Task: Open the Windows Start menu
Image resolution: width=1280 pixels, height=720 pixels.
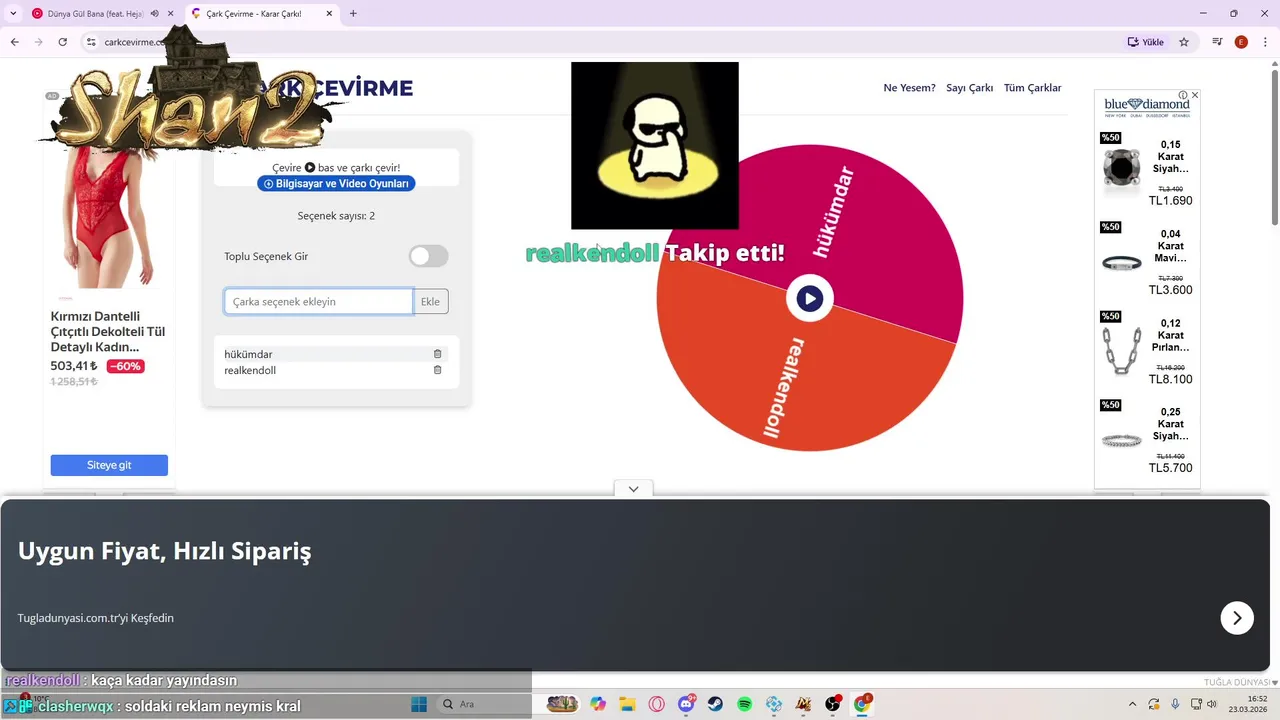Action: point(419,704)
